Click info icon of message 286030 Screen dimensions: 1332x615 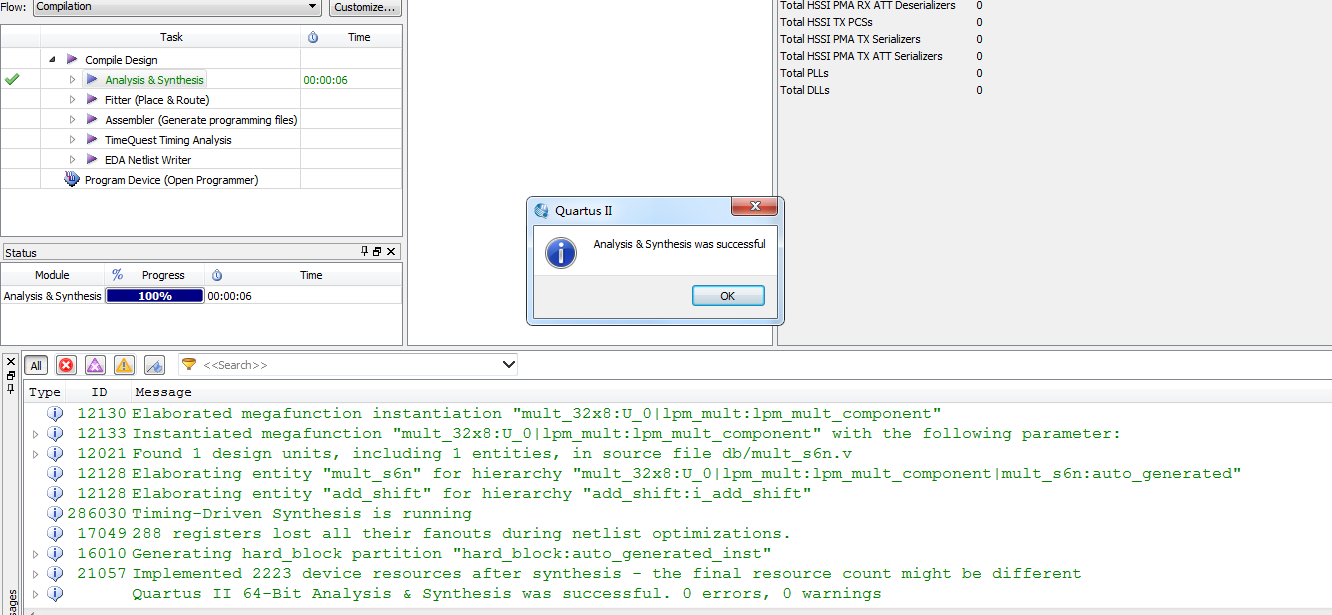(55, 513)
